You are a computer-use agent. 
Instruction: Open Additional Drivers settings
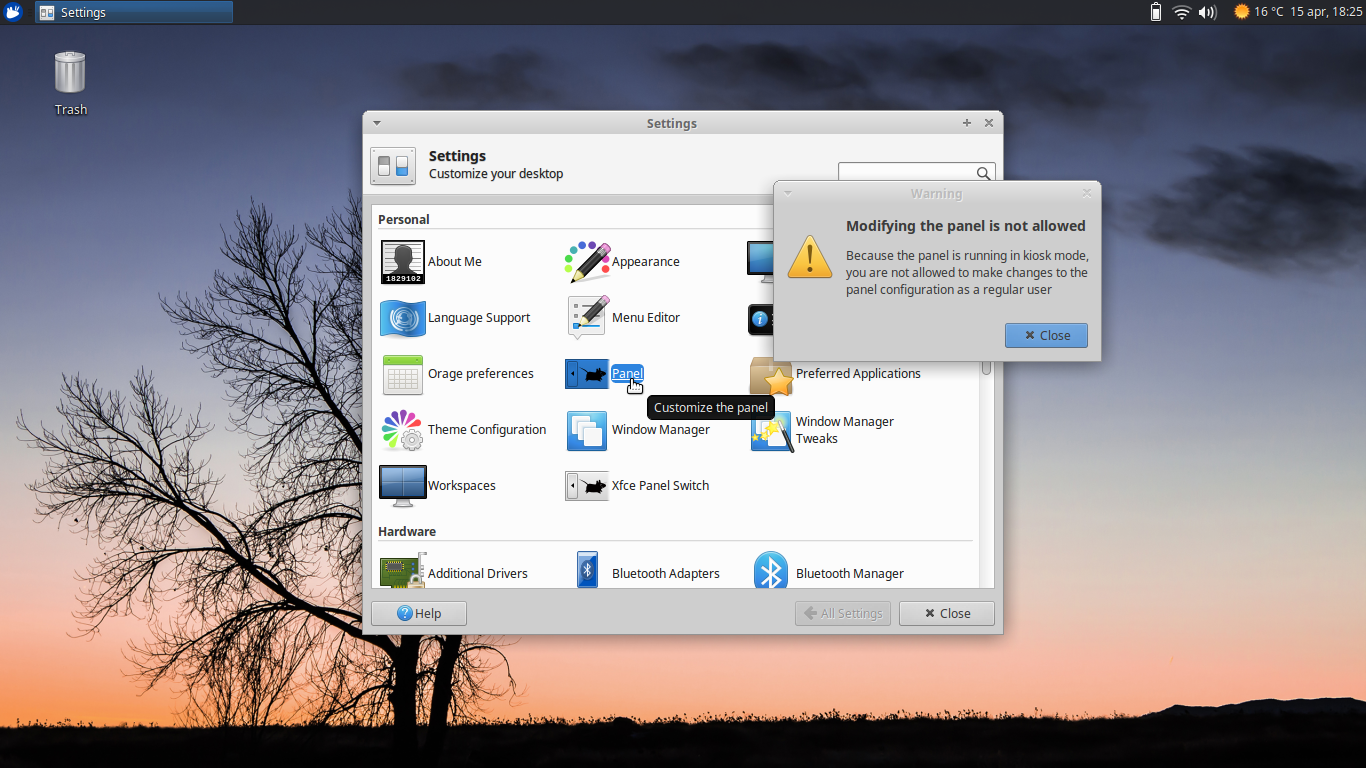(478, 572)
